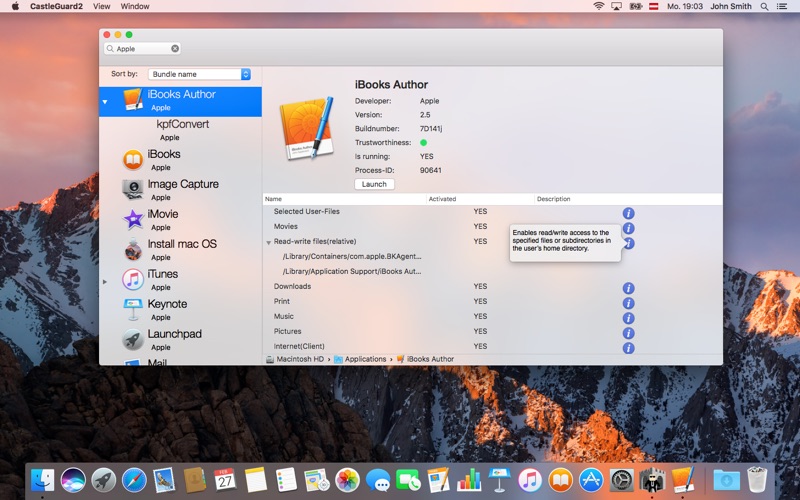Open the Window menu
800x500 pixels.
(135, 6)
